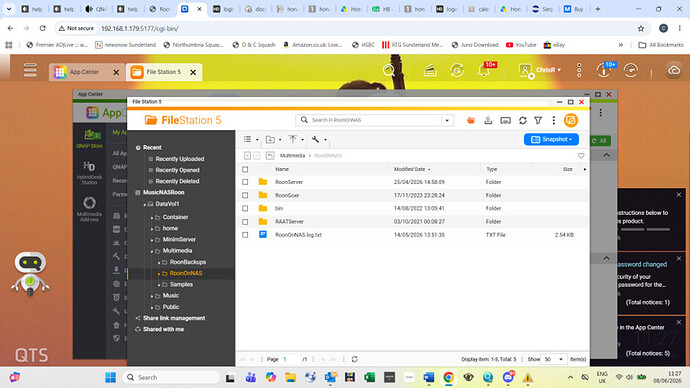Open the search options dropdown arrow
Viewport: 690px width, 388px height.
pyautogui.click(x=447, y=120)
